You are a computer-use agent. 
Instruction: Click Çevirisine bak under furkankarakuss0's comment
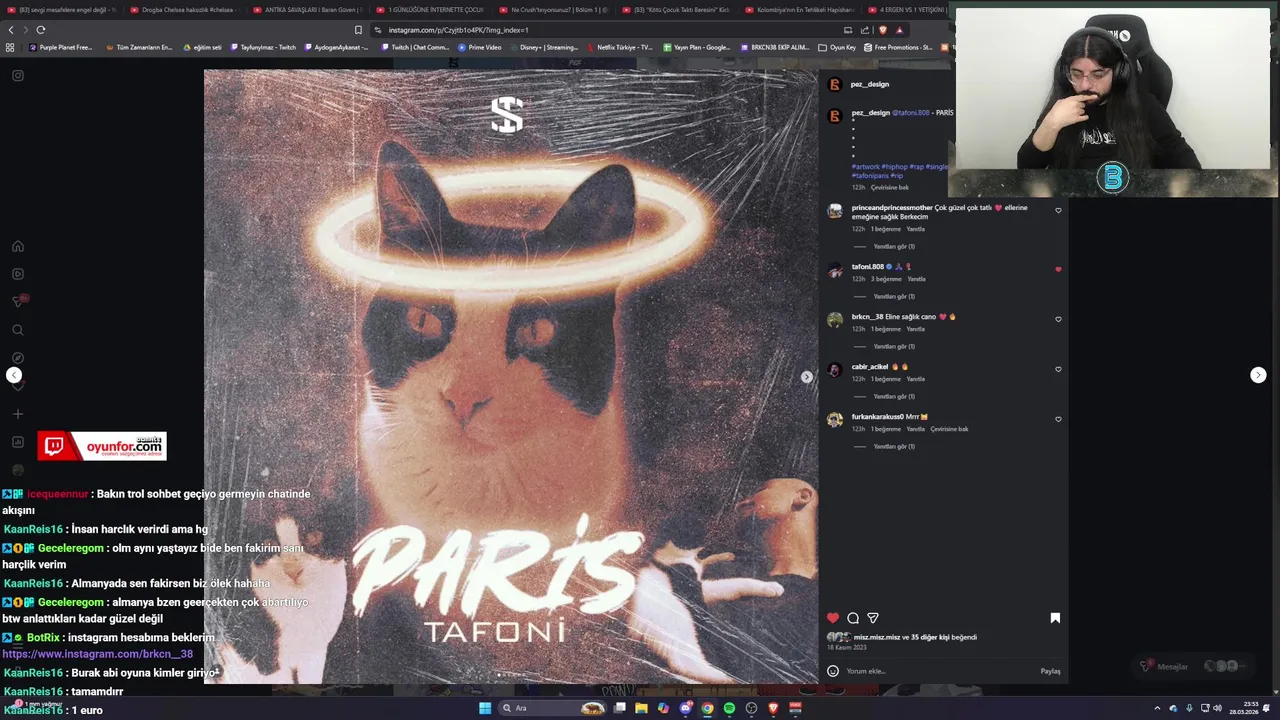[x=949, y=429]
